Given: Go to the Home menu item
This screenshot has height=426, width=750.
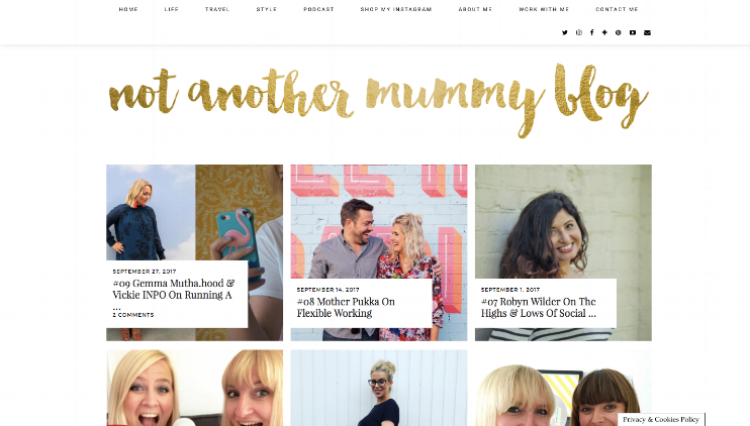Looking at the screenshot, I should coord(128,9).
